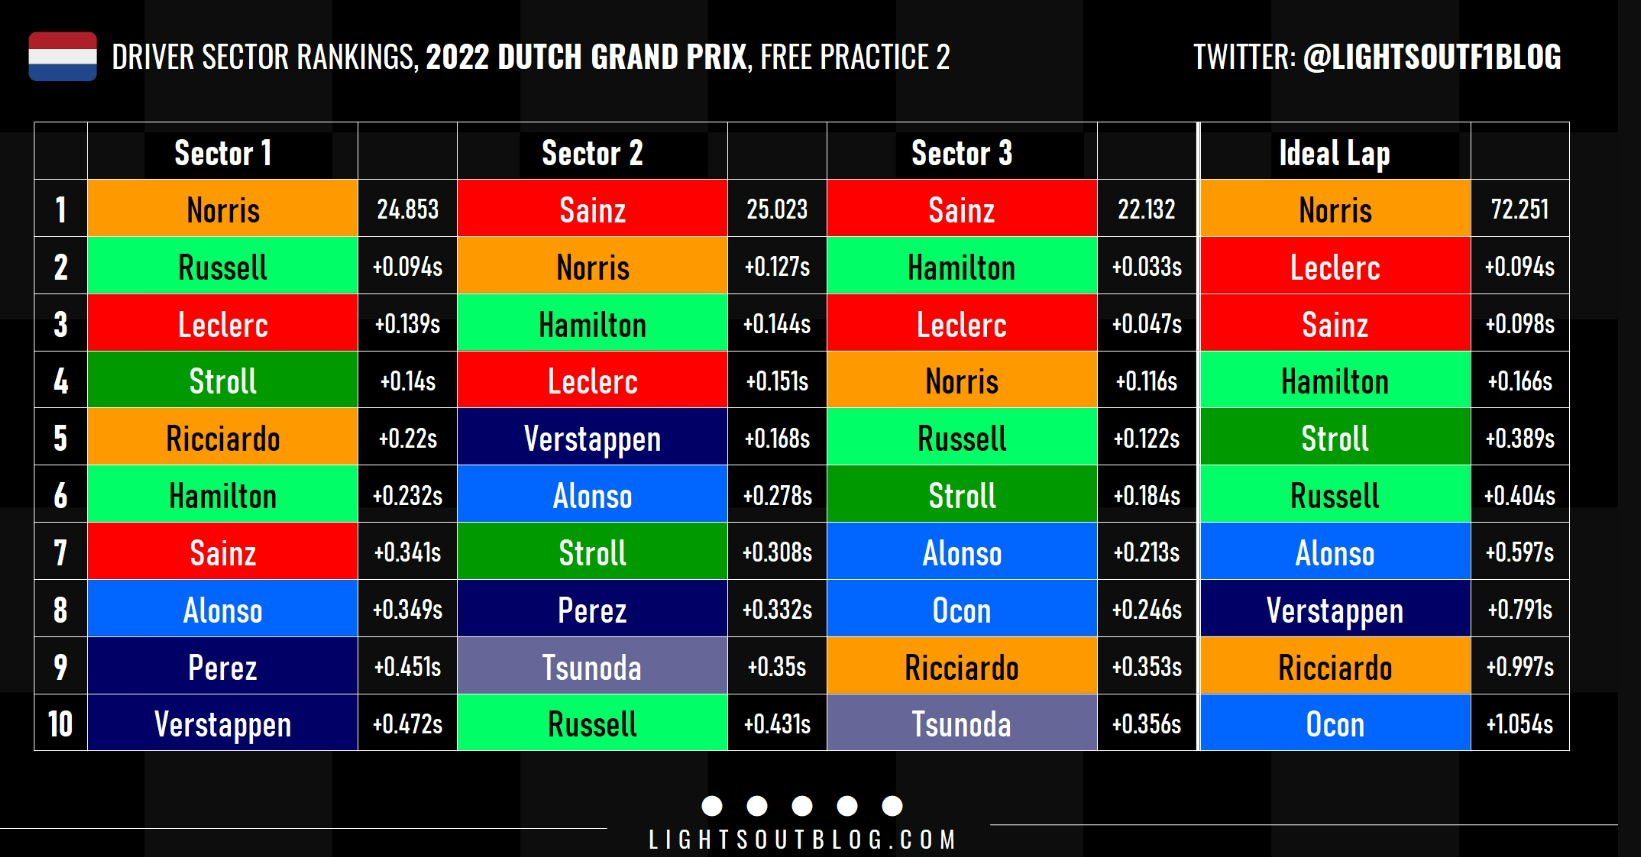Screen dimensions: 1641x857
Task: Click the Sector 1 column header
Action: point(223,152)
